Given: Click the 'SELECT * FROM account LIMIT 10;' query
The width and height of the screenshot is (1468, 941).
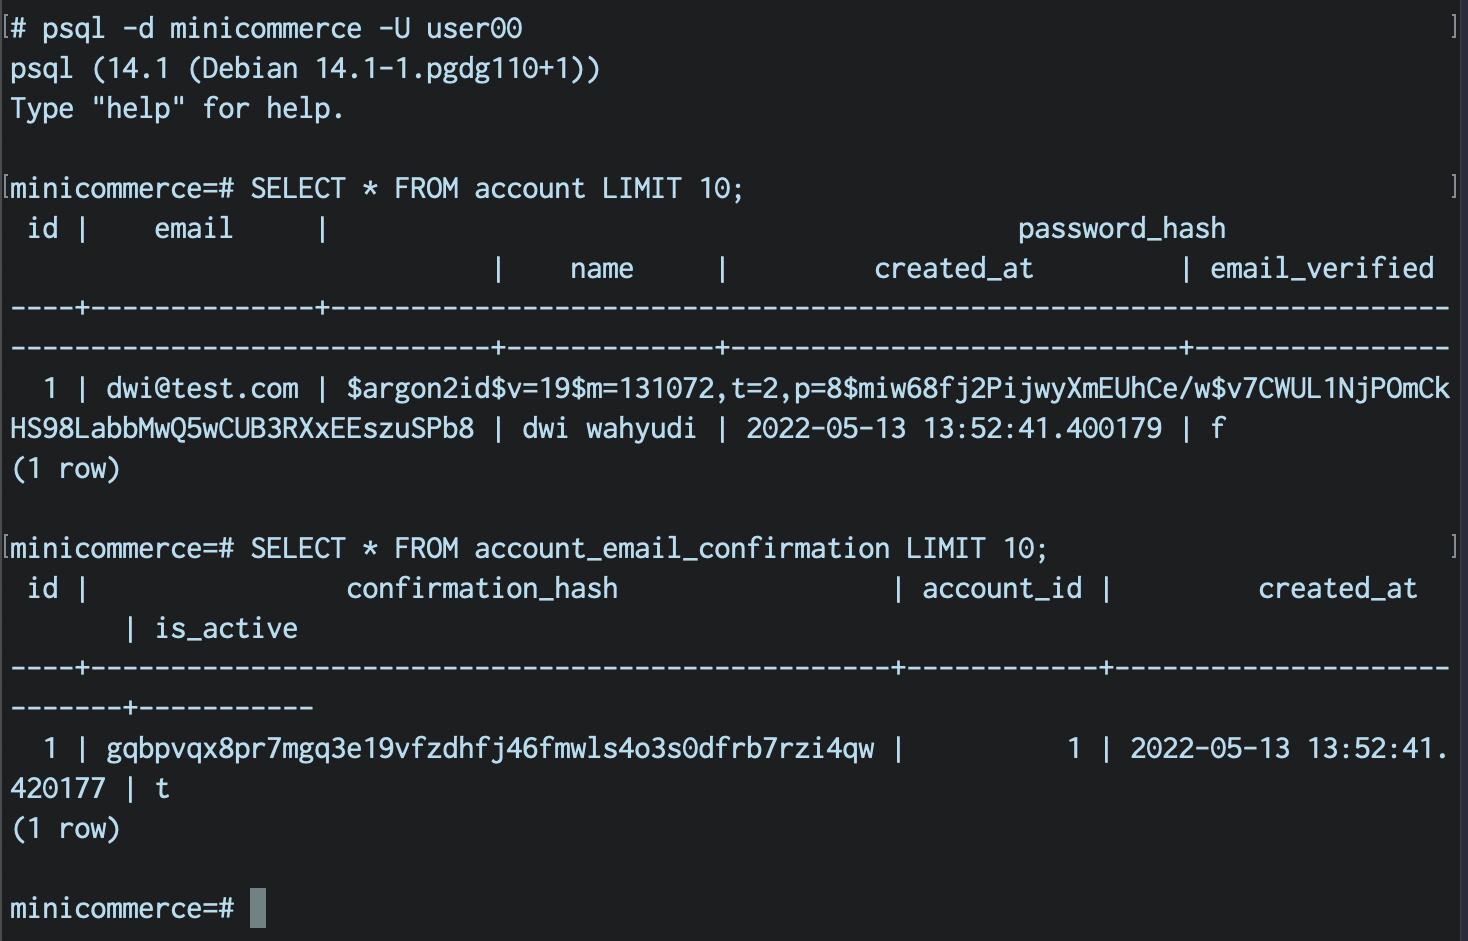Looking at the screenshot, I should (496, 188).
